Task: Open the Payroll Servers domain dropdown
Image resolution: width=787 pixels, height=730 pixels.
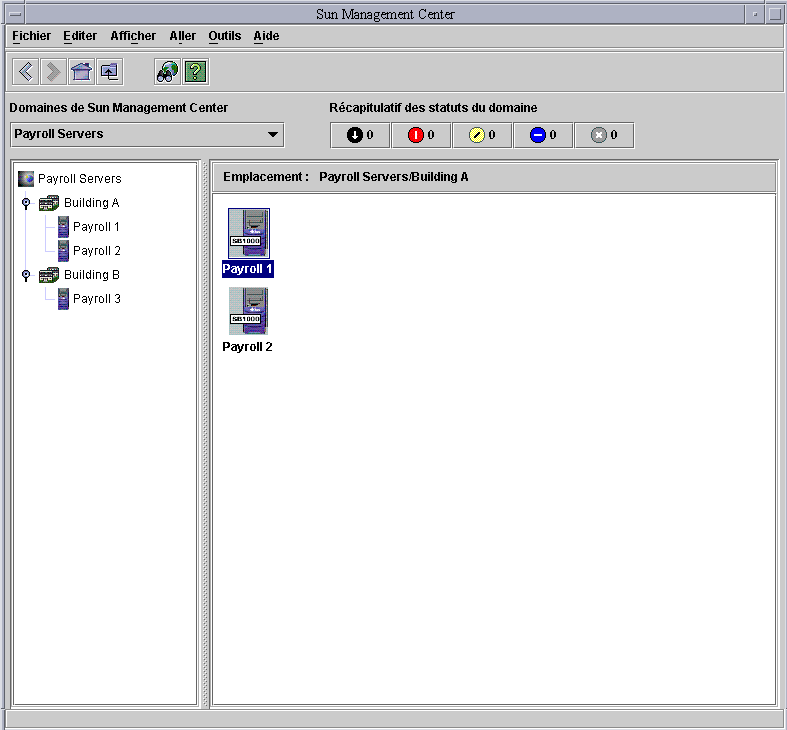Action: click(147, 135)
